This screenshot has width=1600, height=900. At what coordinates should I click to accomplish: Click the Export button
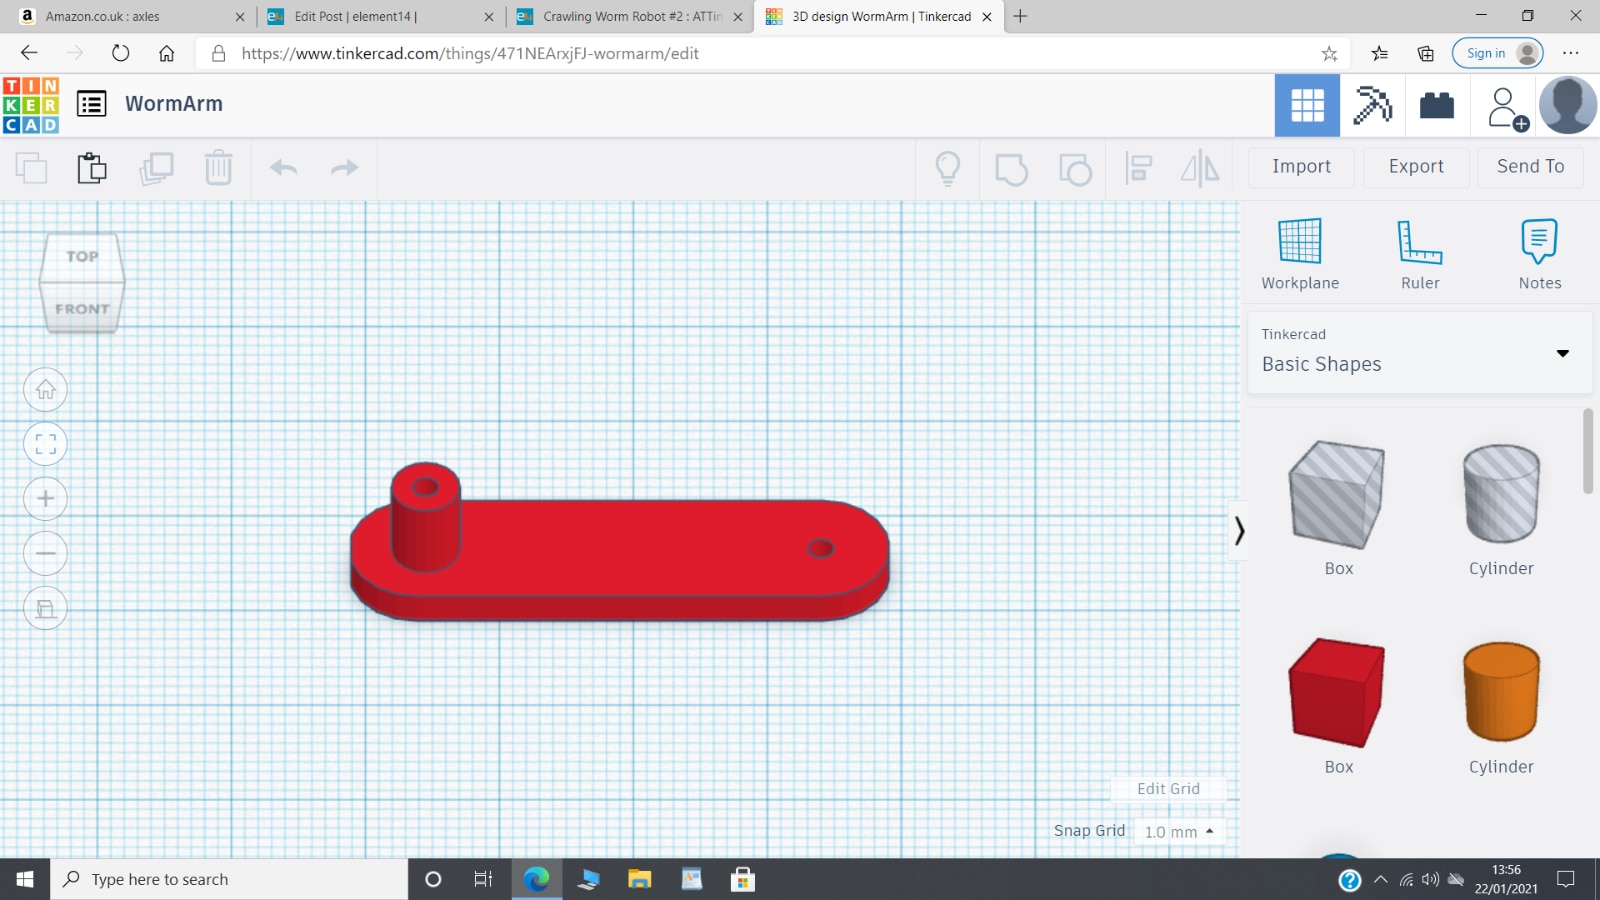[1415, 167]
